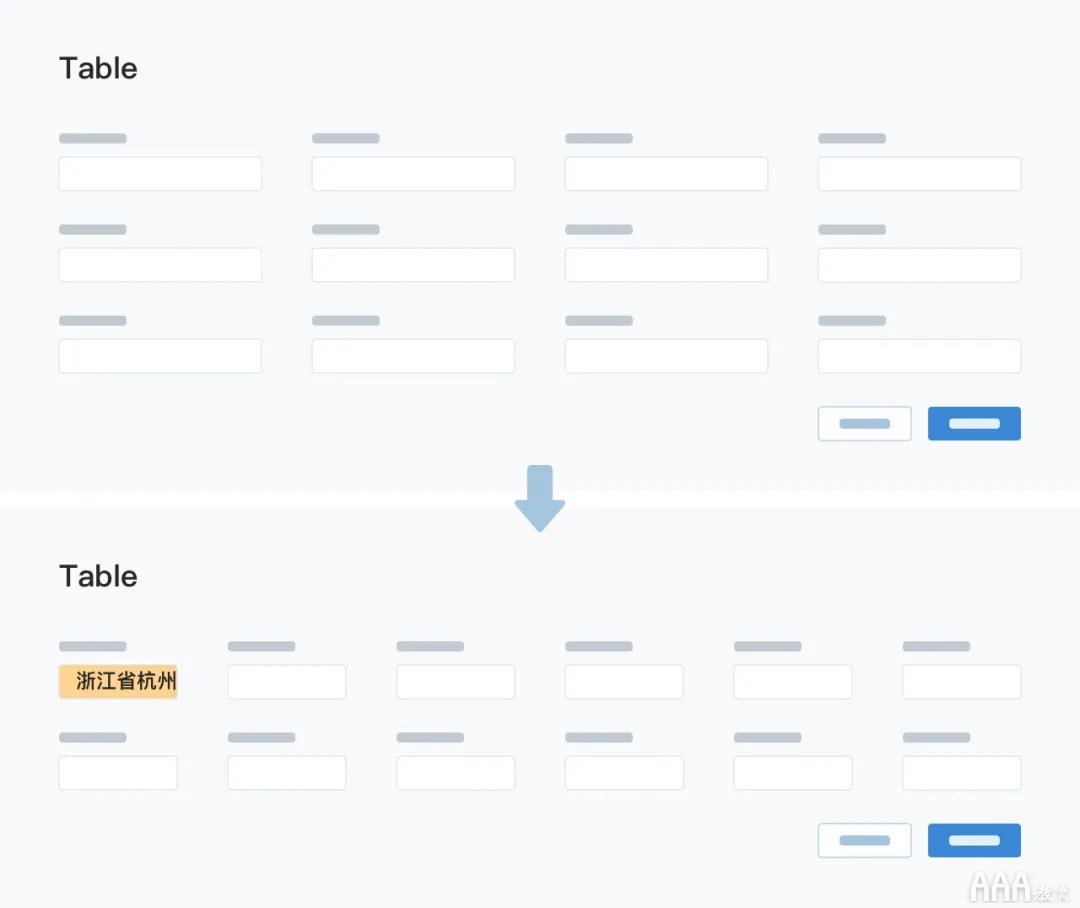Click the first input field in the top form's first row

point(160,174)
